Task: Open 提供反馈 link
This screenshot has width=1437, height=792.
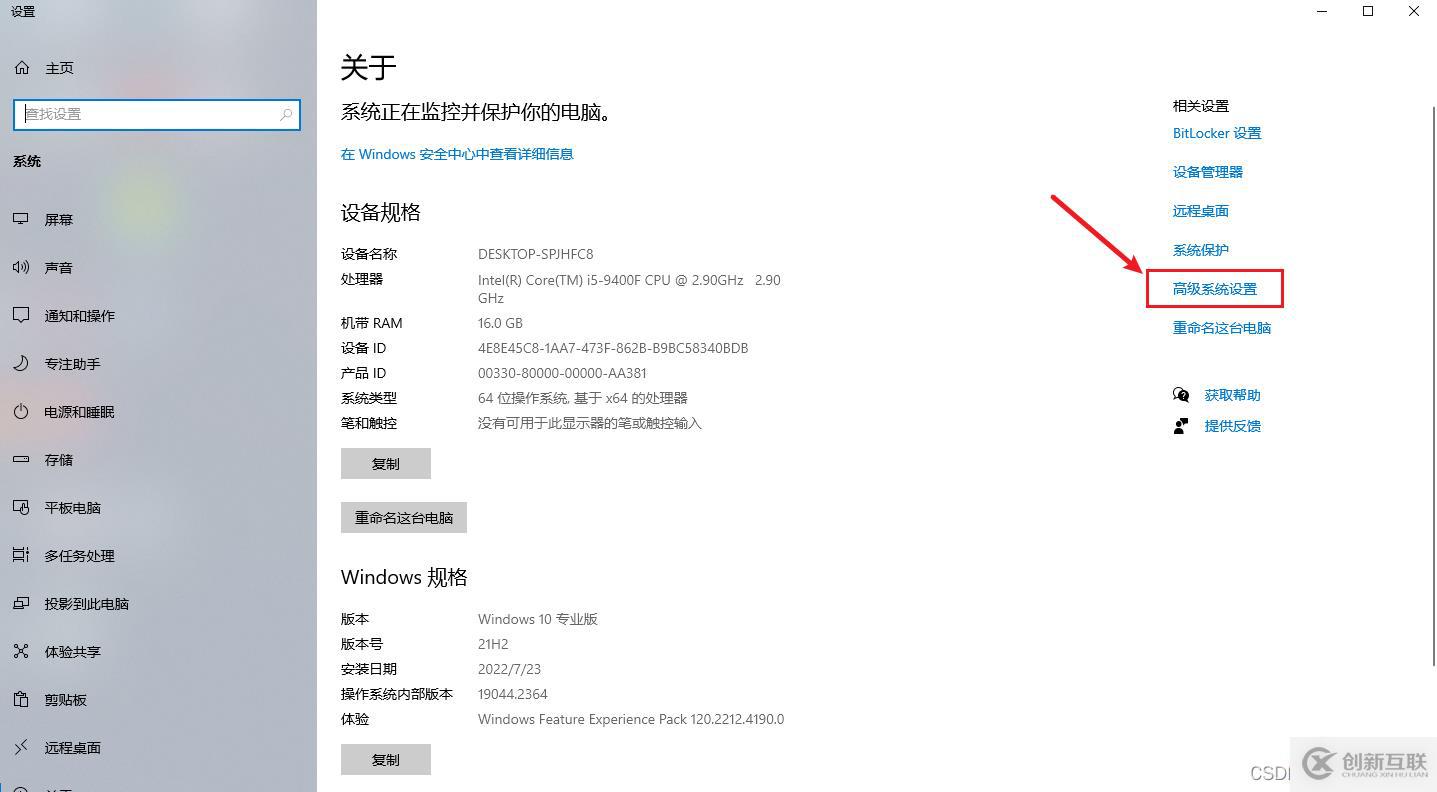Action: [x=1232, y=426]
